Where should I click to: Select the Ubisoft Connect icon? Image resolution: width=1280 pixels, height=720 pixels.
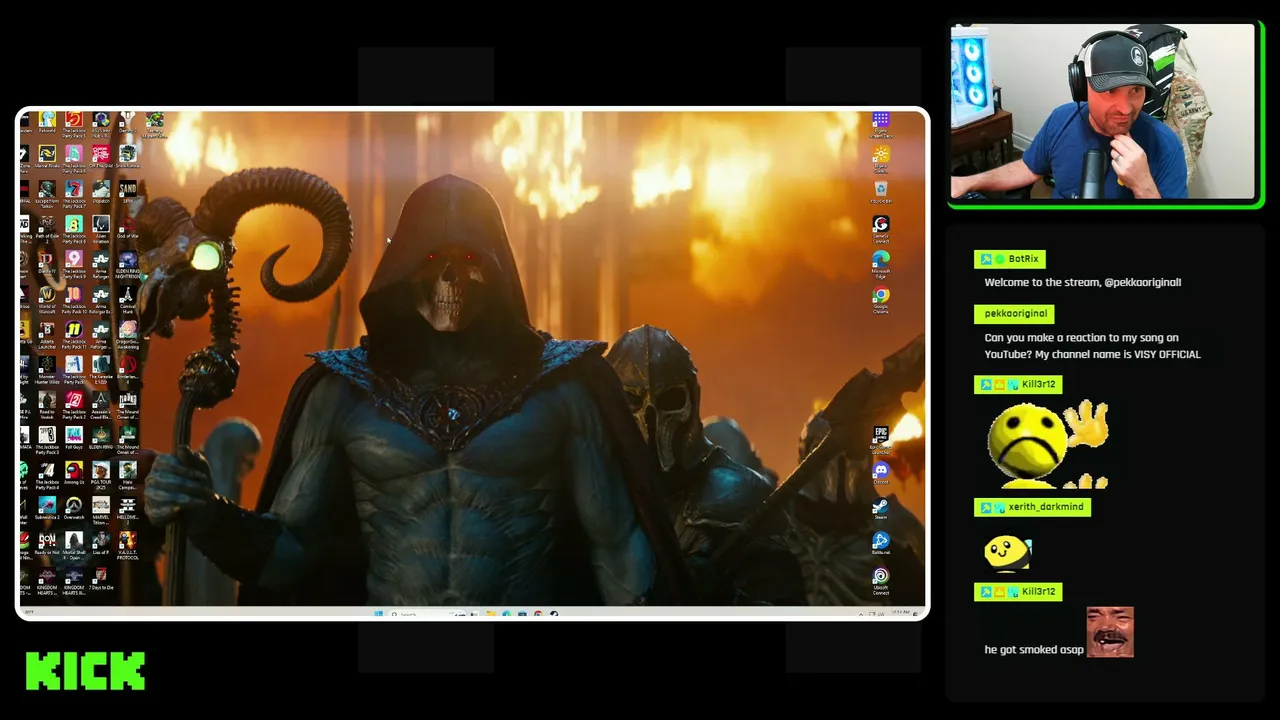tap(880, 580)
